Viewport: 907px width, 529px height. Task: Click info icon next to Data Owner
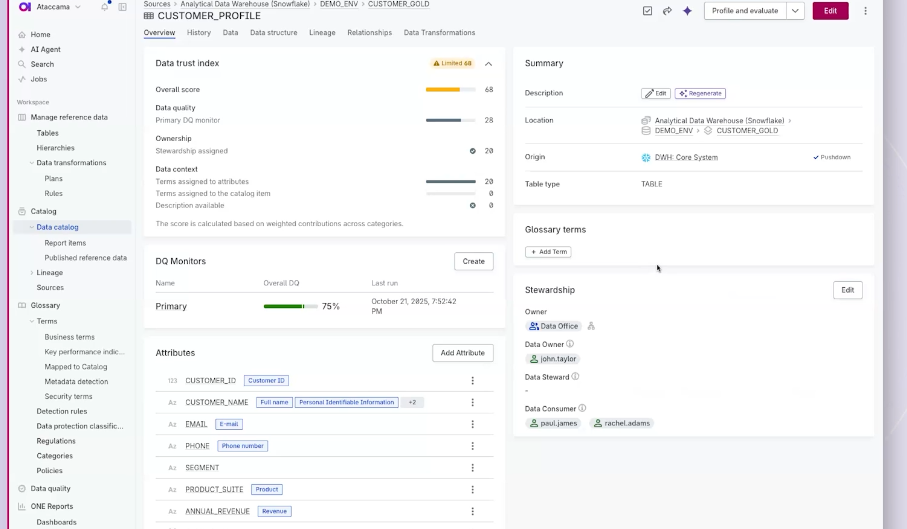570,344
